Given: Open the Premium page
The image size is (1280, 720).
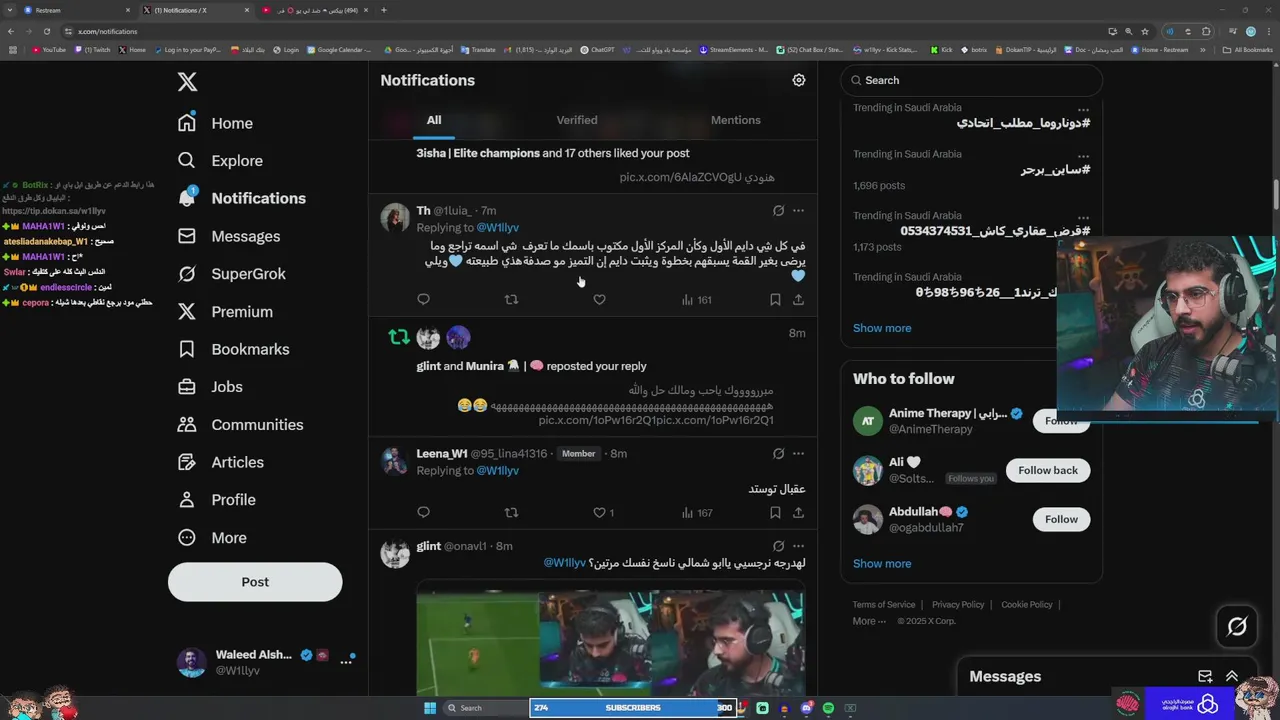Looking at the screenshot, I should pos(225,312).
